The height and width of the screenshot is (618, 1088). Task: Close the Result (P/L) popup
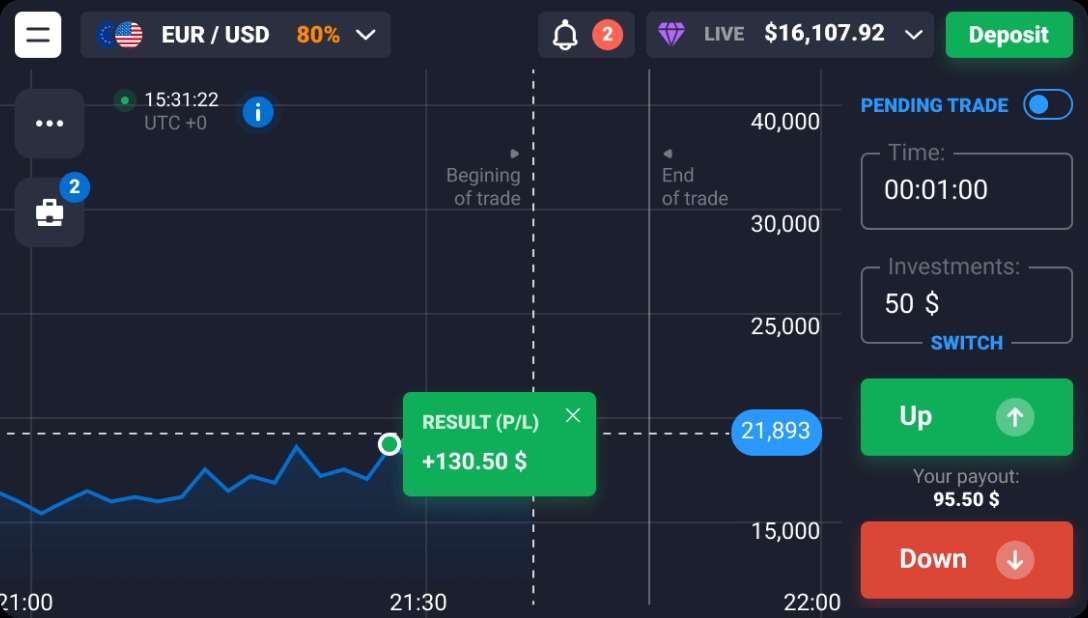(x=573, y=415)
